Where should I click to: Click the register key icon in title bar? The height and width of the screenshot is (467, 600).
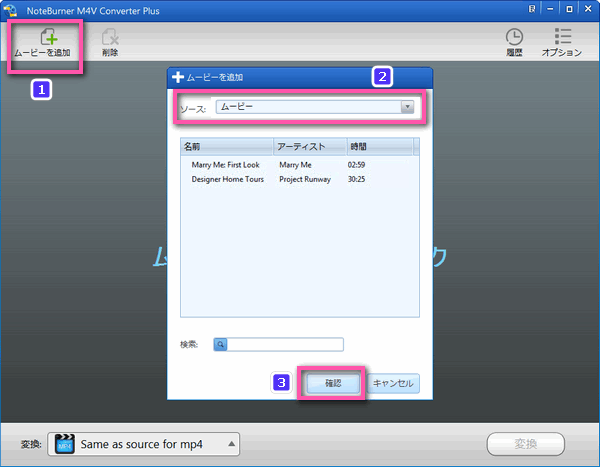(x=532, y=9)
